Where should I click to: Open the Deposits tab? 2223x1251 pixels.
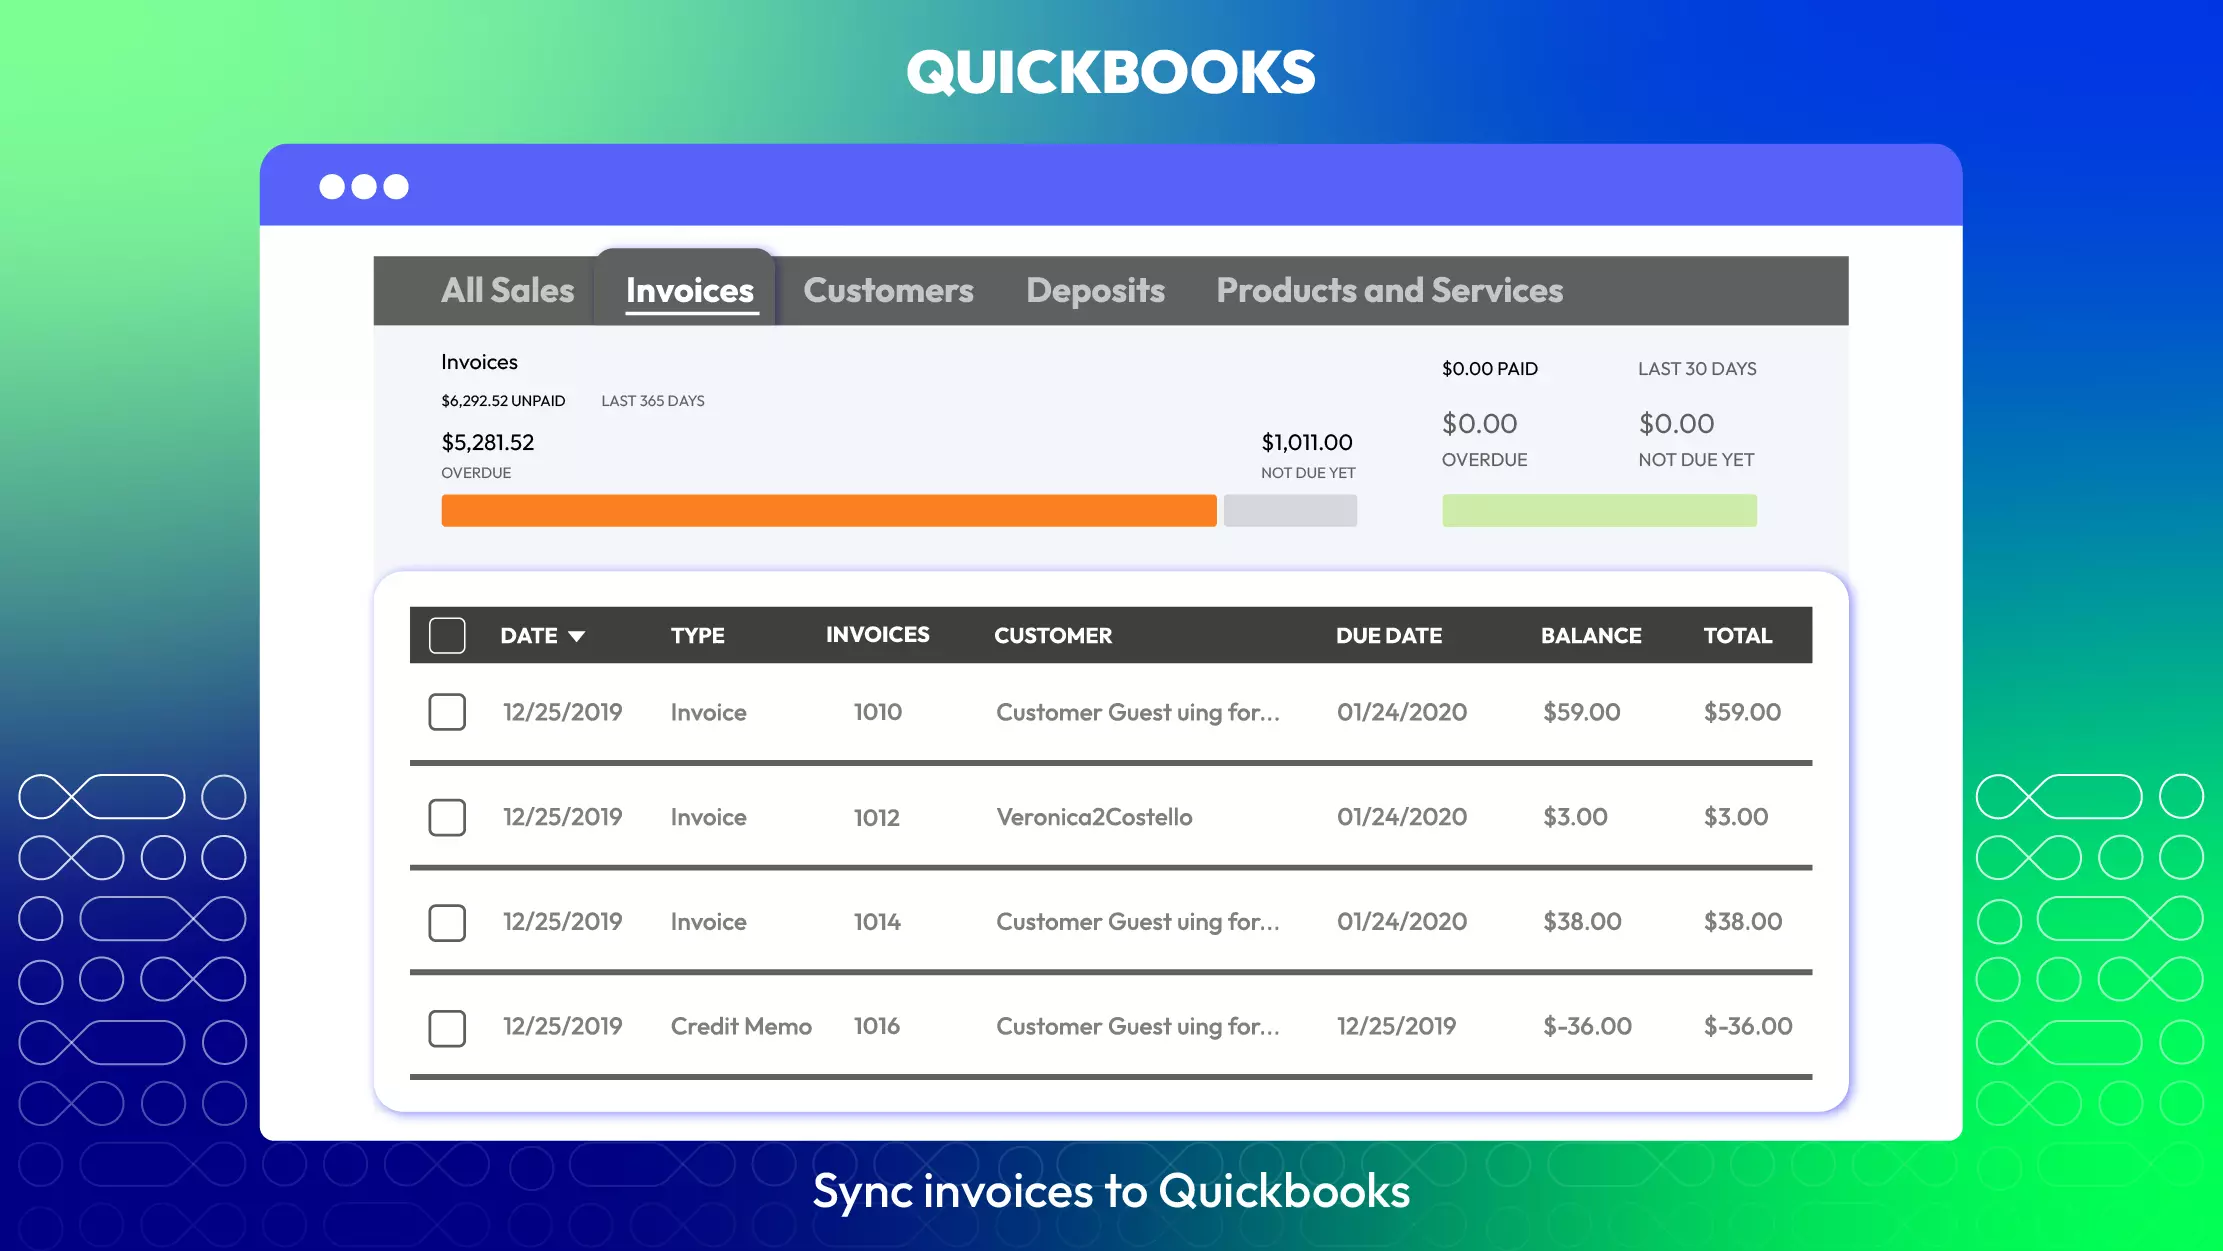1095,290
